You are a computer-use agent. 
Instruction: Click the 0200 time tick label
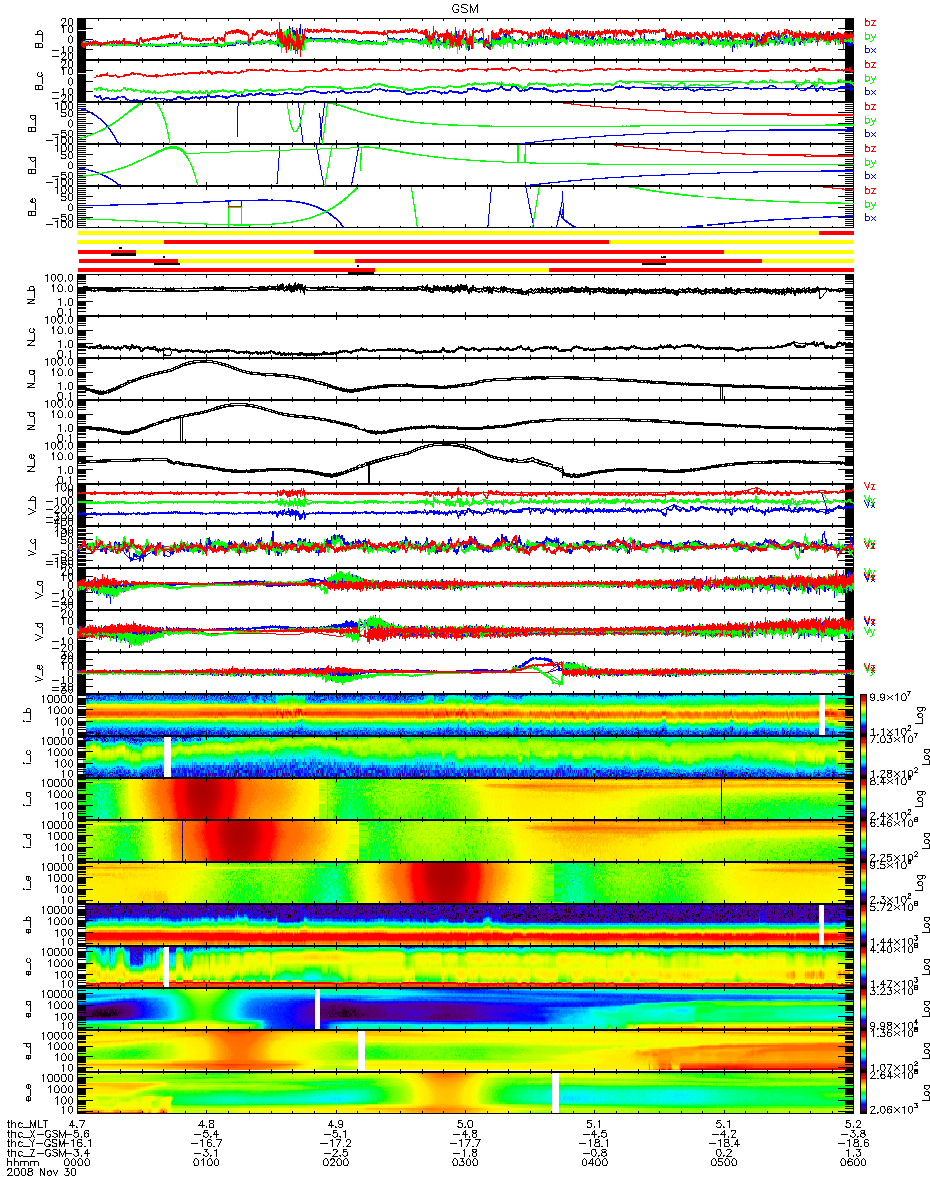click(336, 1163)
